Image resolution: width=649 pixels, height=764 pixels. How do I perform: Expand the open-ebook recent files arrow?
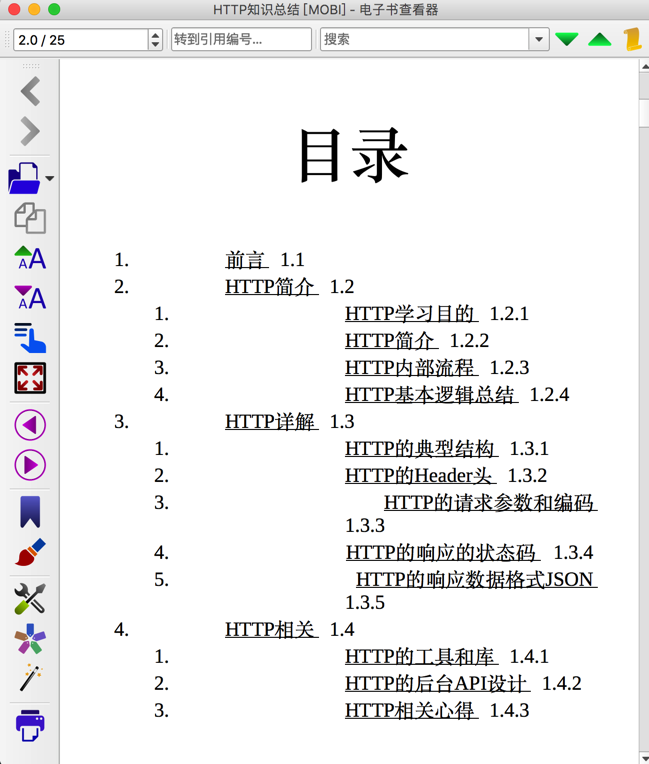[49, 178]
